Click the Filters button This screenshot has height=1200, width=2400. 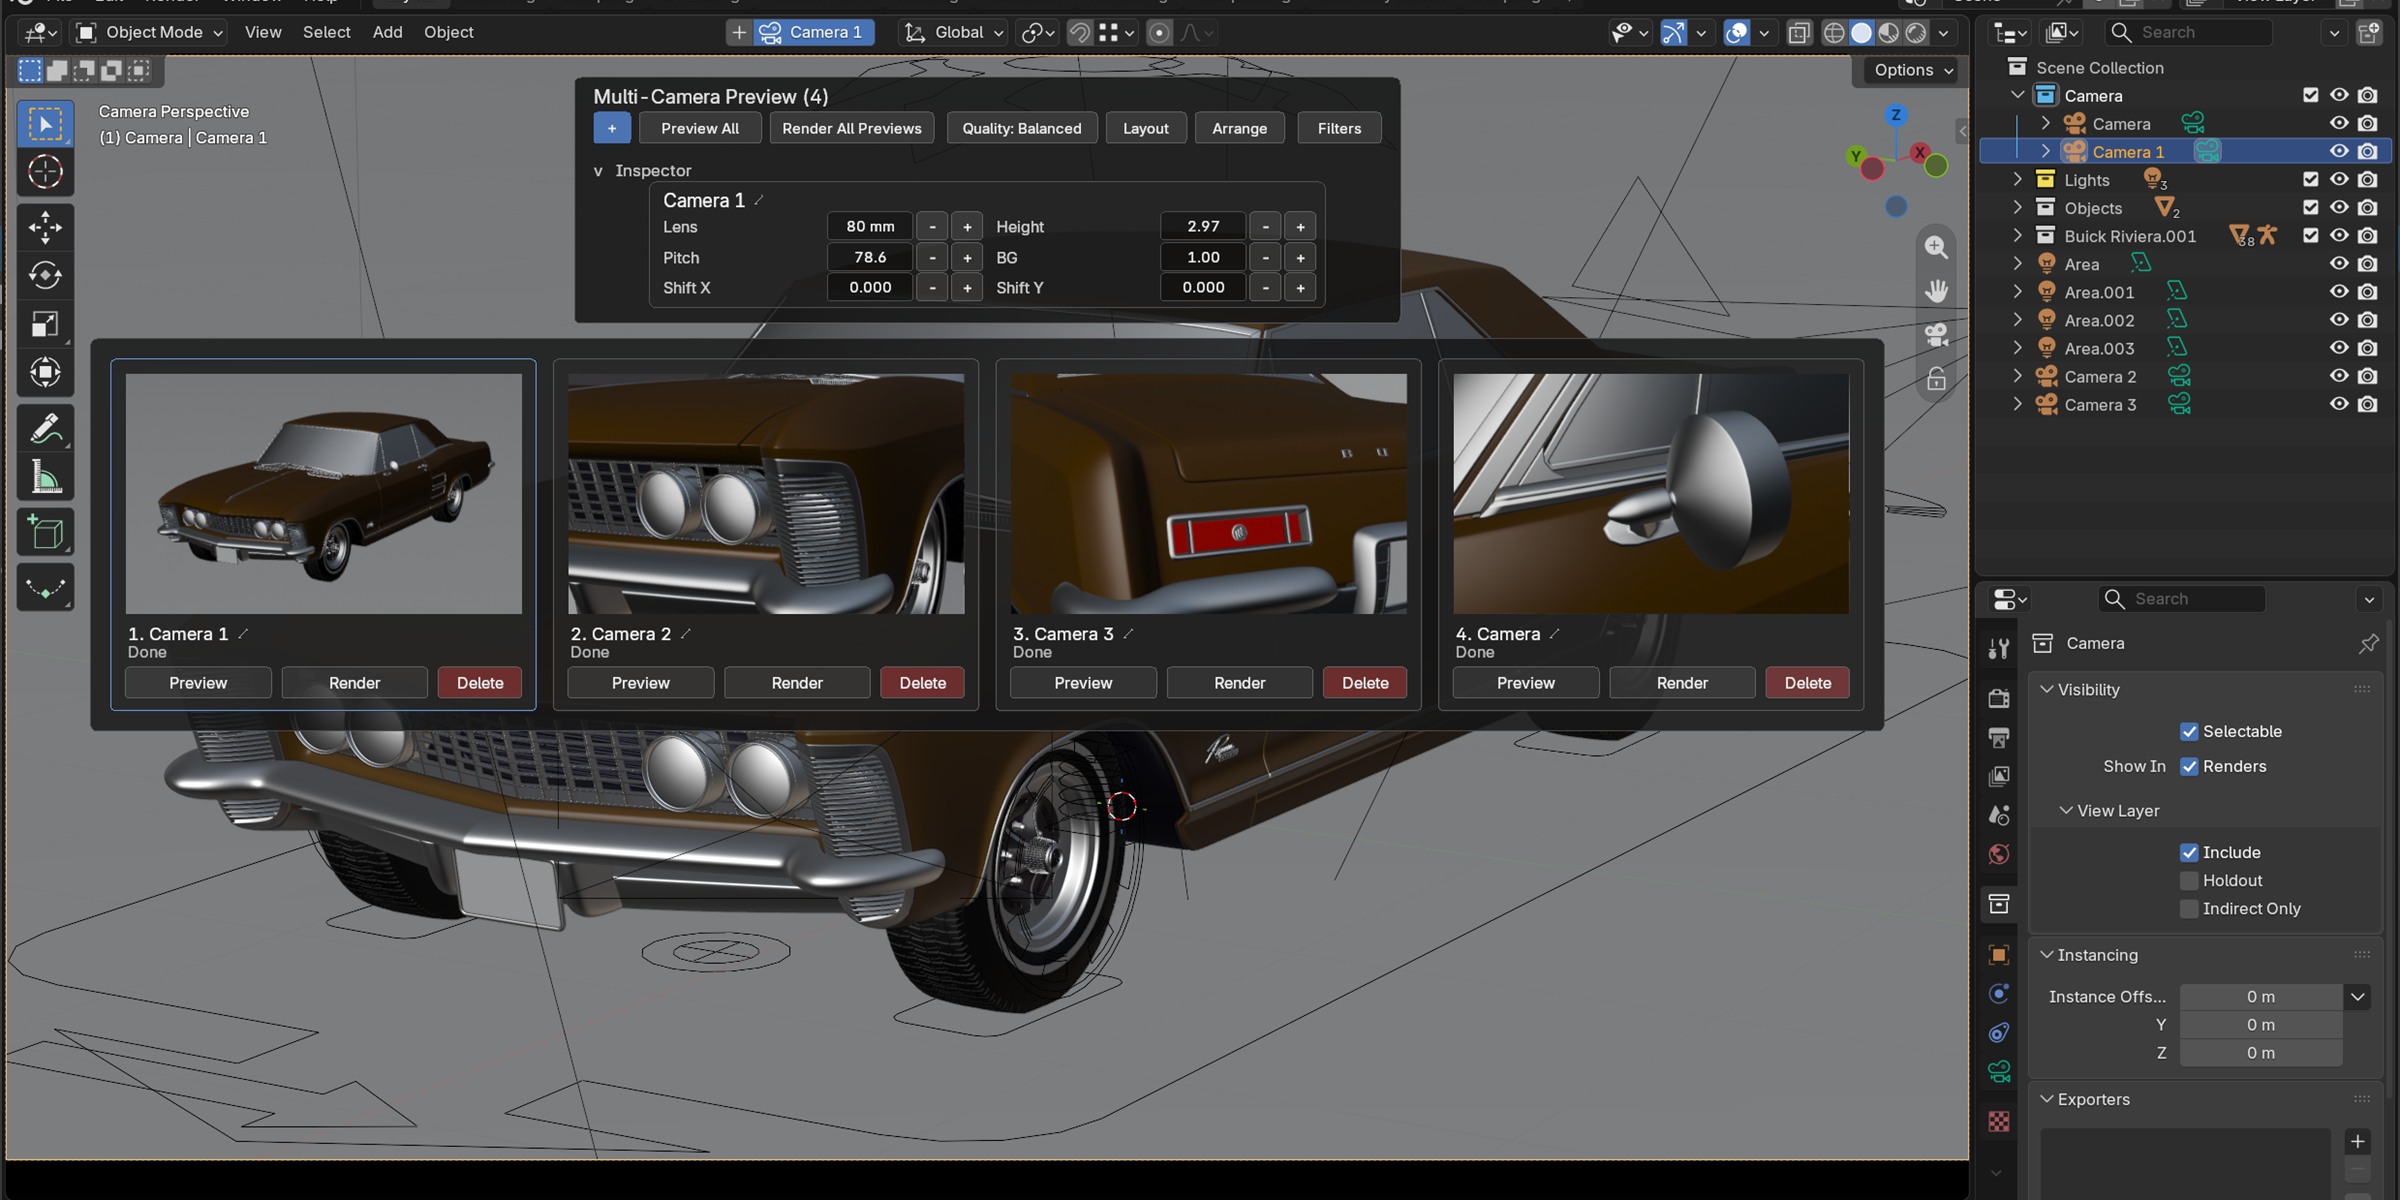[x=1339, y=128]
